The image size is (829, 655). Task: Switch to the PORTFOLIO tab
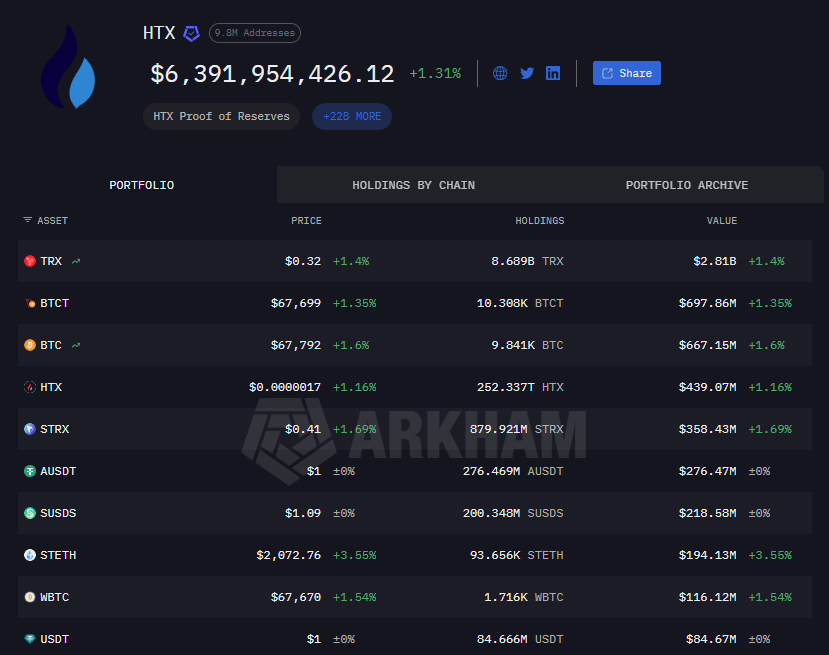coord(141,185)
